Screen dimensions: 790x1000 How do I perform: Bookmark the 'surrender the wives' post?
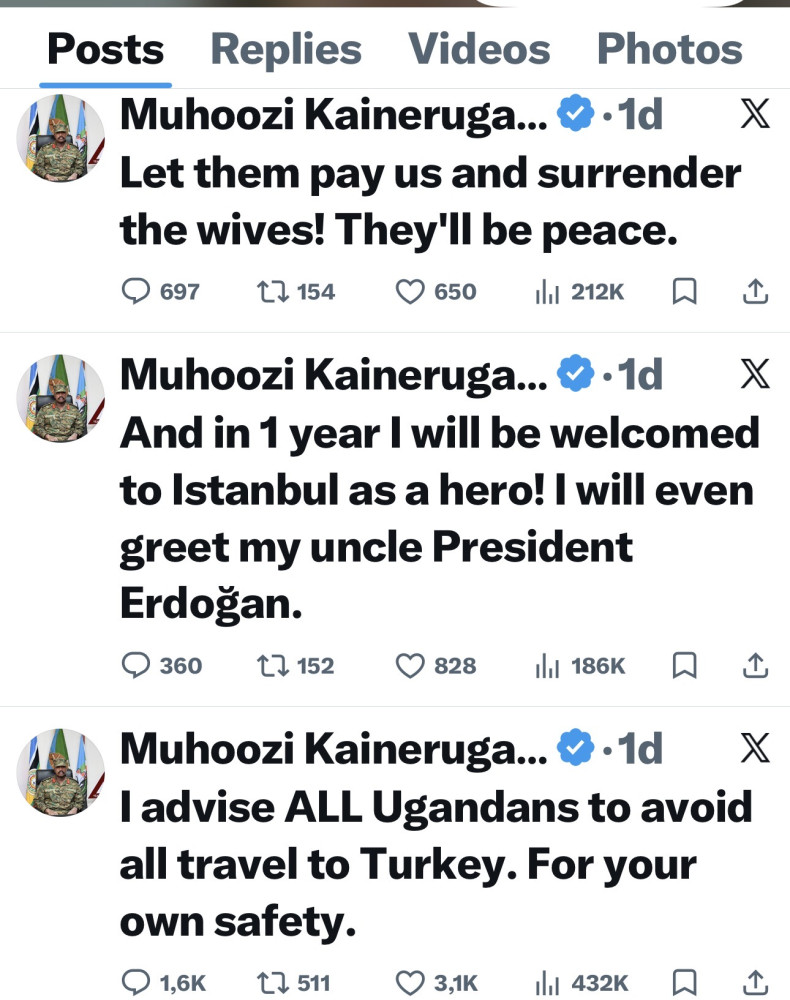[684, 292]
